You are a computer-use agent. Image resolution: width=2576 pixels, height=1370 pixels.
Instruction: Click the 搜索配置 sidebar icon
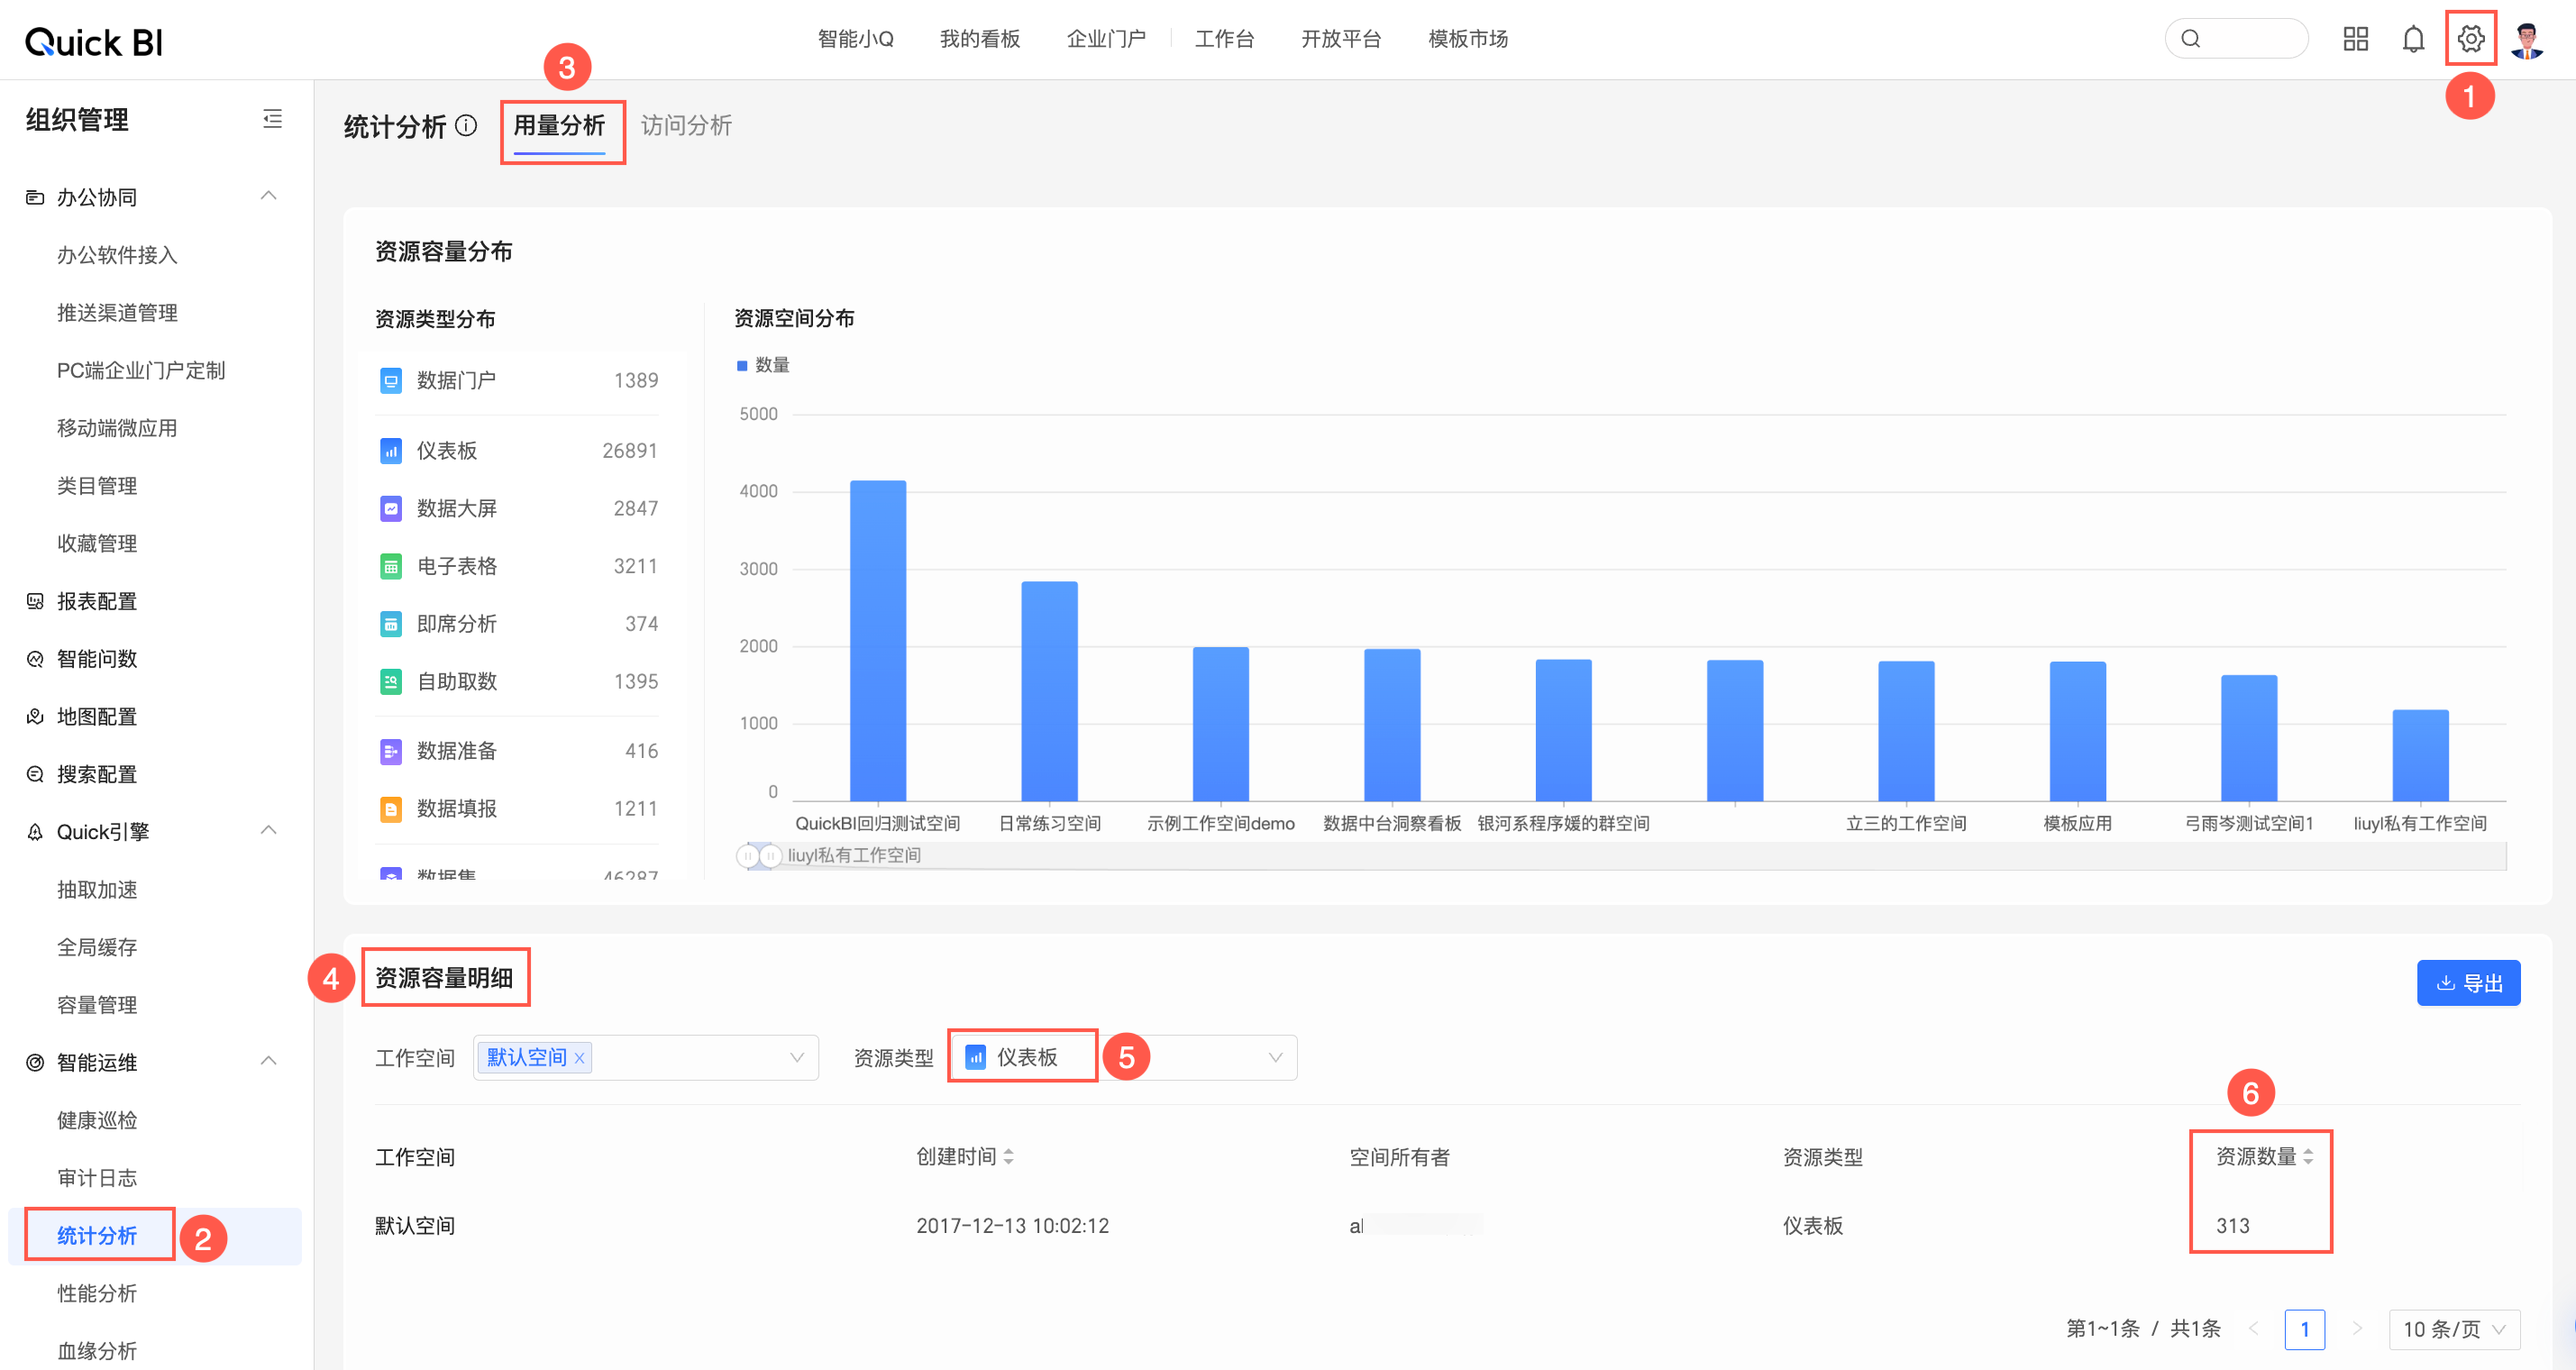coord(35,774)
